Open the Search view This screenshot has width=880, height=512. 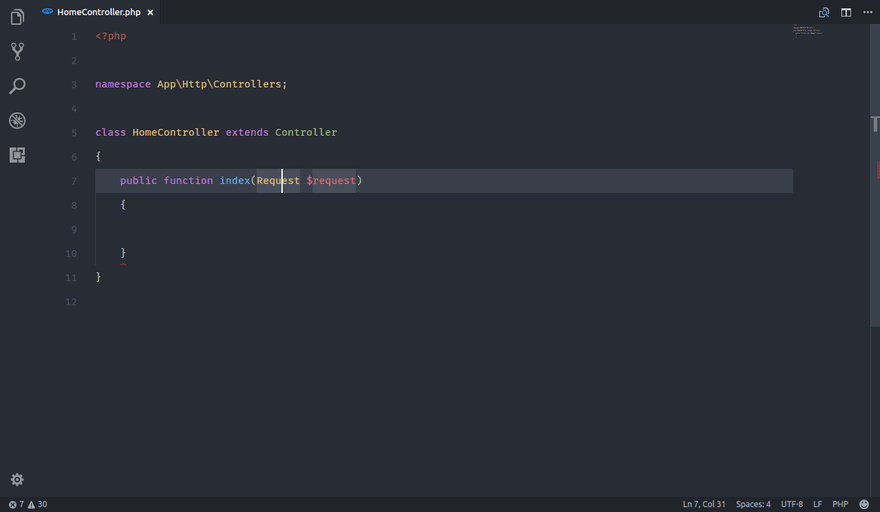[17, 86]
